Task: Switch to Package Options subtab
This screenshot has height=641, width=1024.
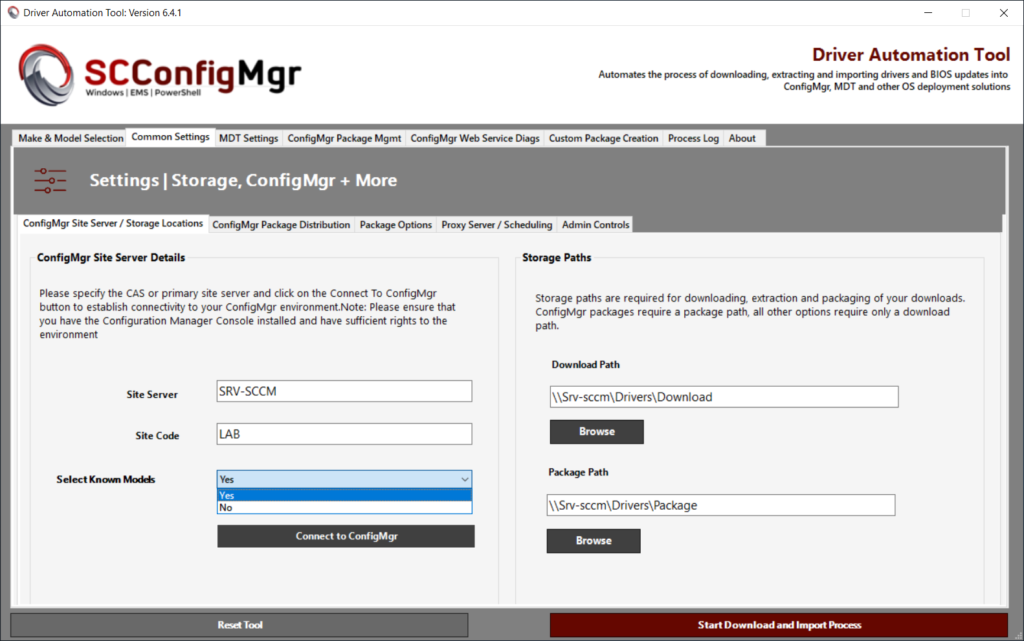Action: (396, 225)
